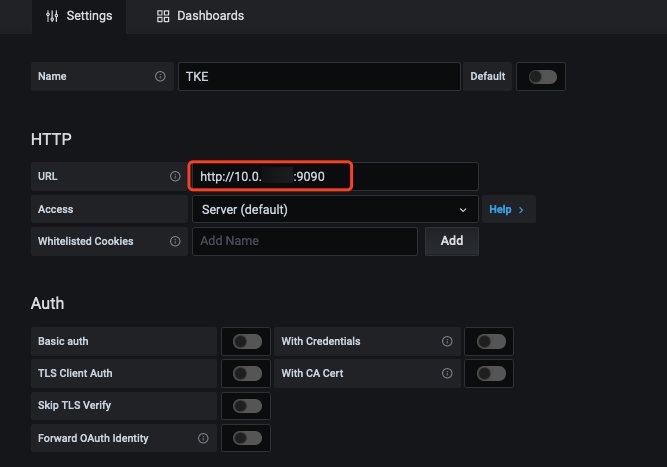This screenshot has width=667, height=467.
Task: Turn on TLS Client Auth switch
Action: pos(247,373)
